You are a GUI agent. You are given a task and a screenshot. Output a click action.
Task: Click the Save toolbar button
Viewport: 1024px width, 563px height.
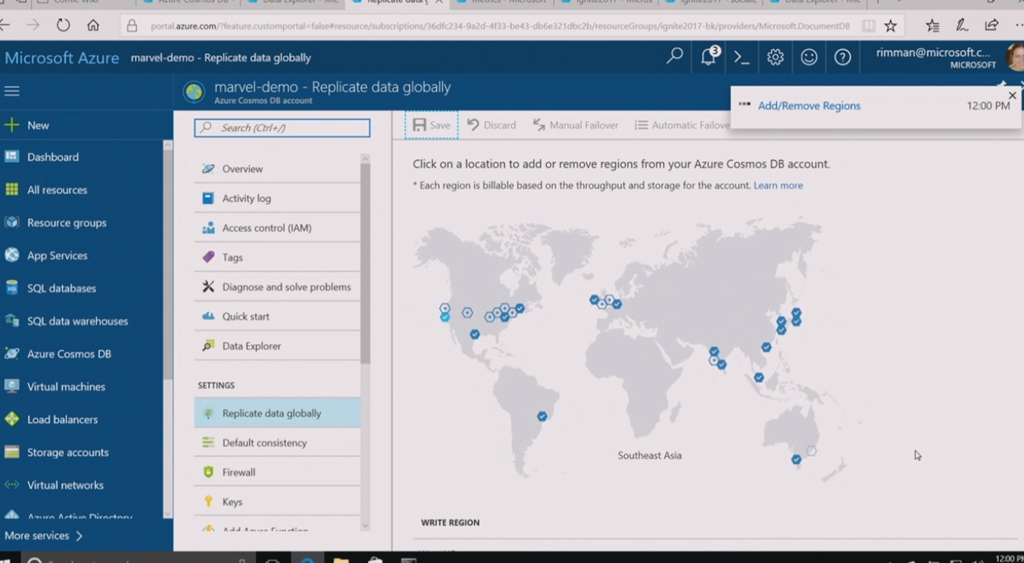click(432, 125)
